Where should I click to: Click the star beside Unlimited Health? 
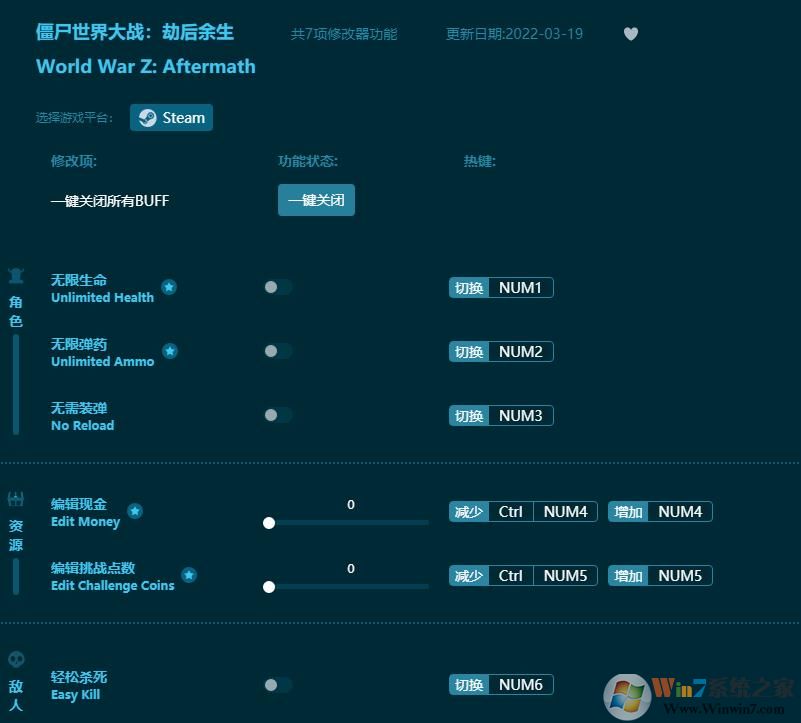coord(169,287)
